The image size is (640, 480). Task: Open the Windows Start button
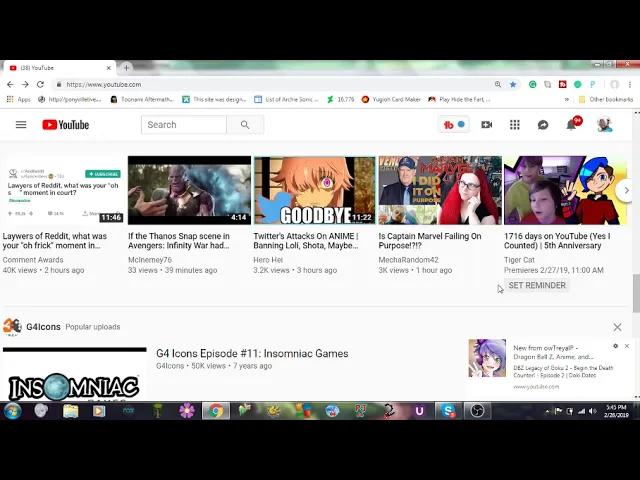coord(12,411)
